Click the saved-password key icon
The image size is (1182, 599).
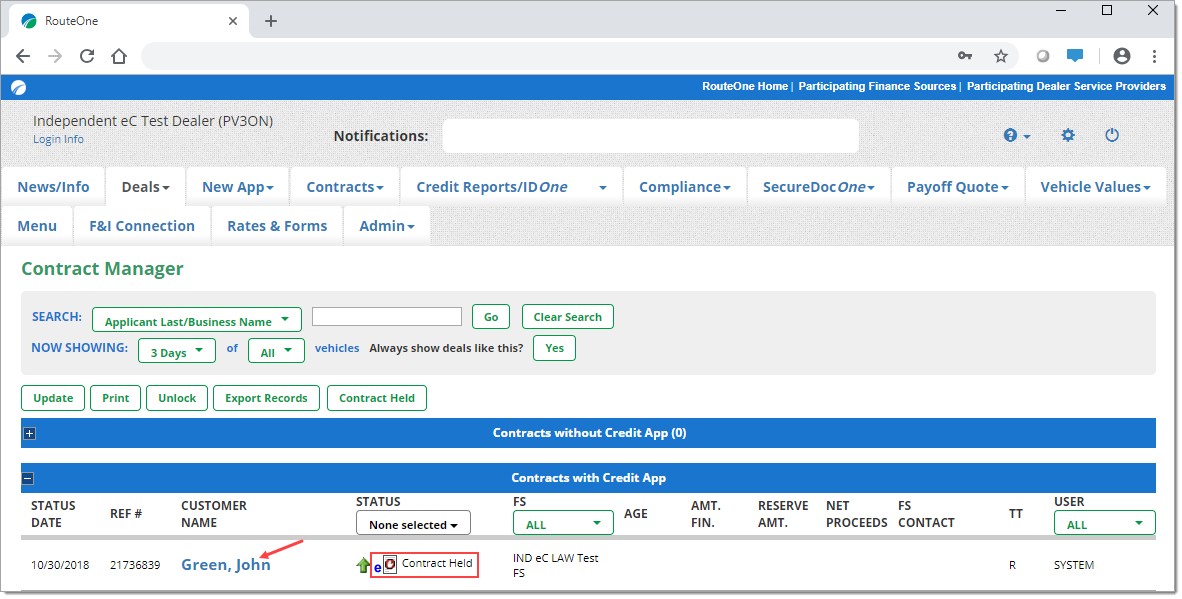point(965,56)
